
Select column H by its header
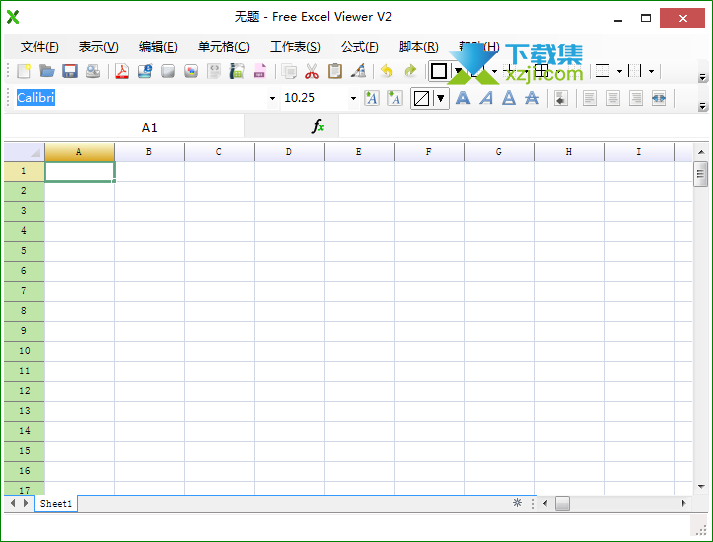(x=569, y=152)
